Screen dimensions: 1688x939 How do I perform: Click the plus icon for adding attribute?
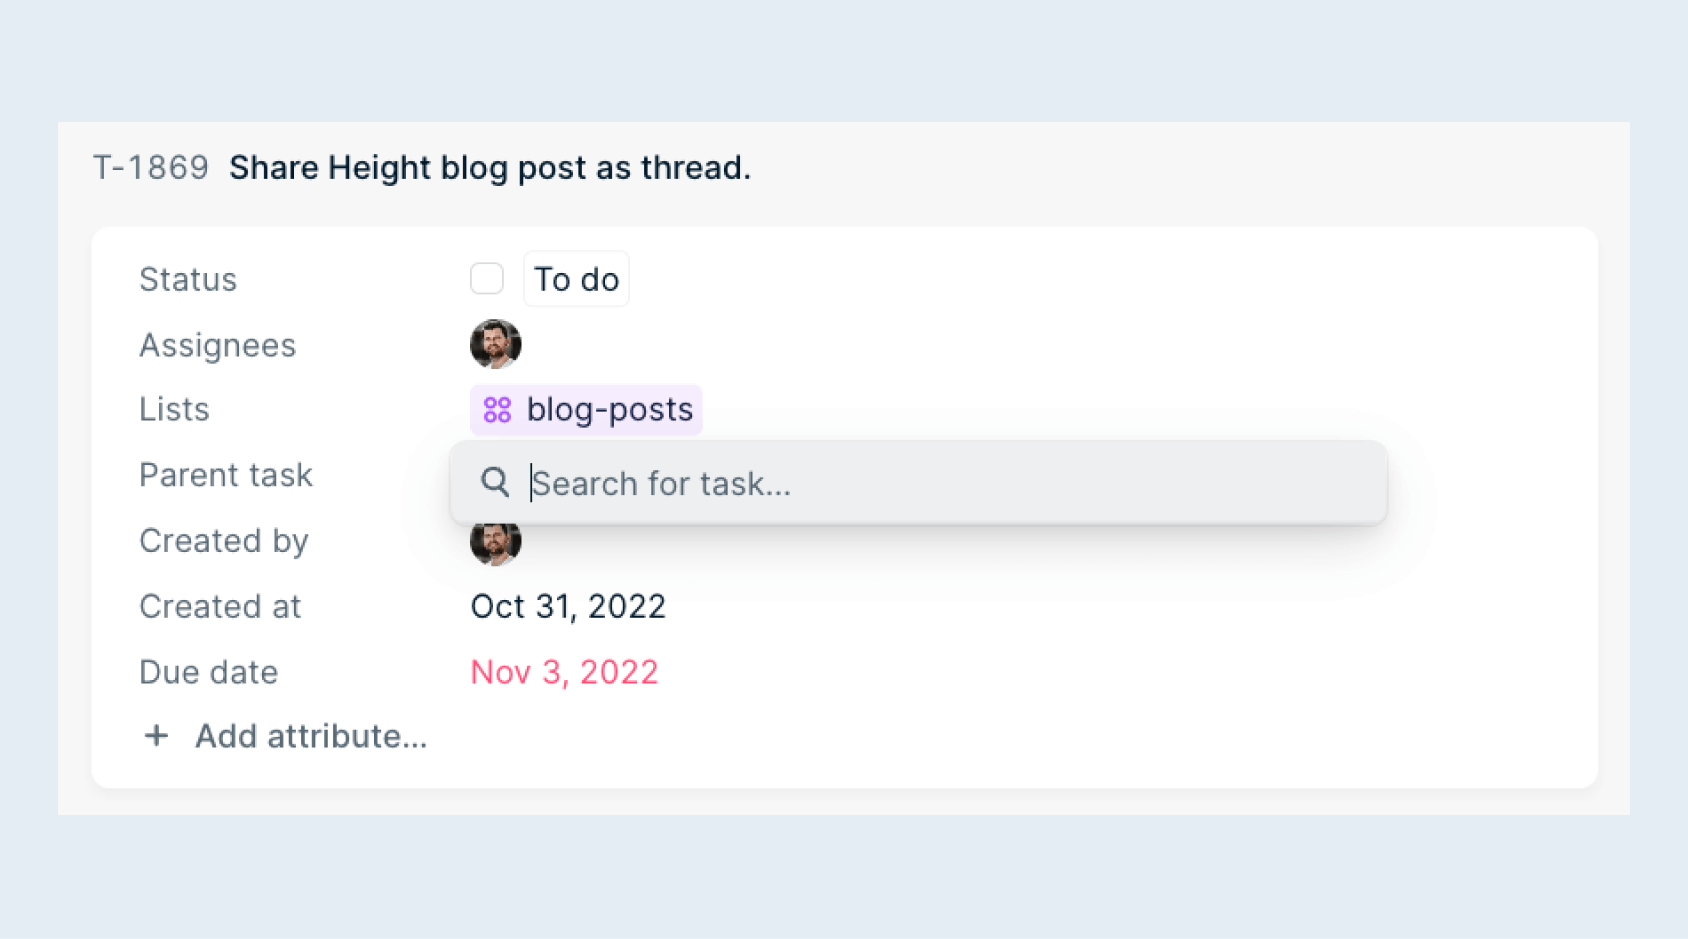click(156, 736)
